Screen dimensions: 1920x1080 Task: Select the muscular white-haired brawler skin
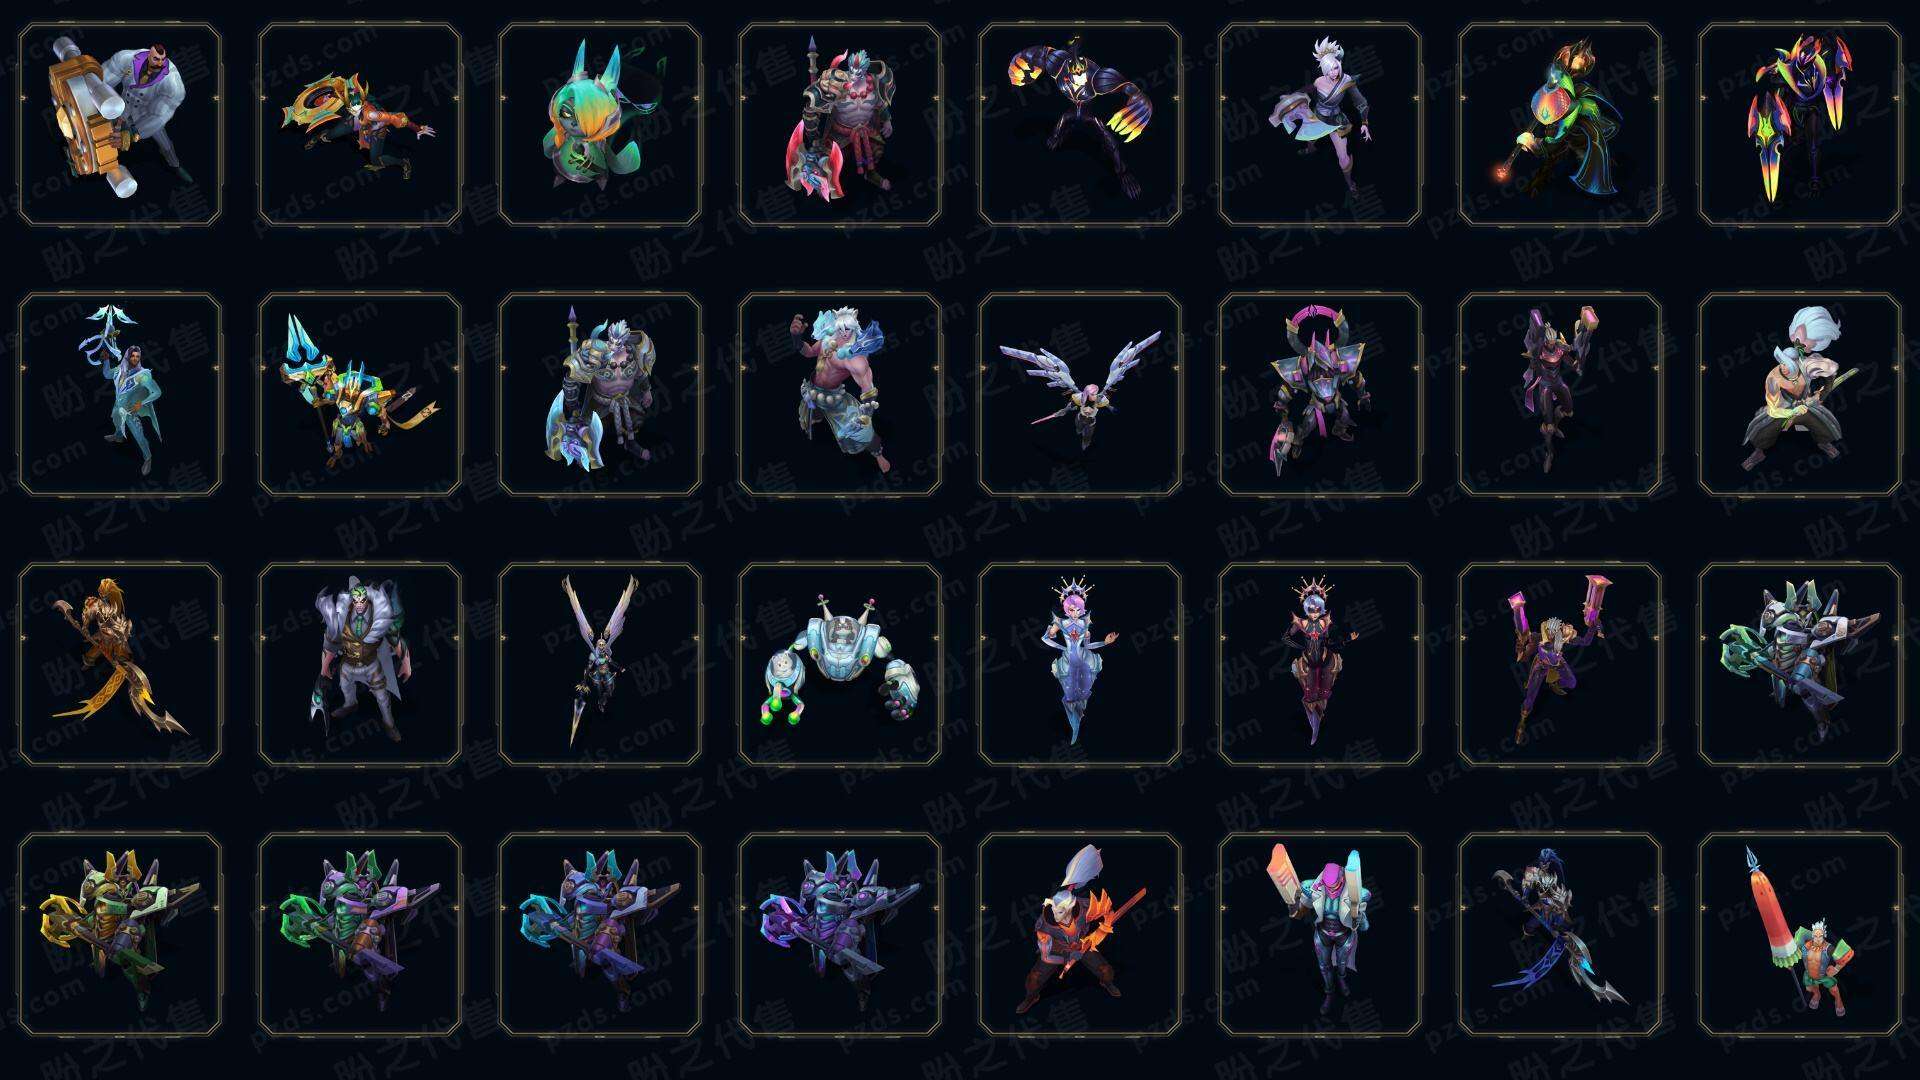click(x=840, y=394)
